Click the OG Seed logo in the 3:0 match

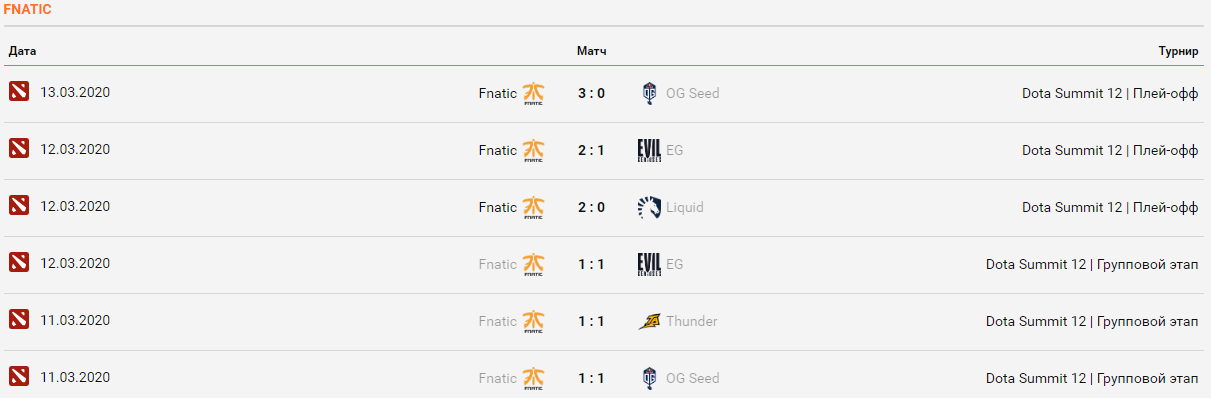650,94
